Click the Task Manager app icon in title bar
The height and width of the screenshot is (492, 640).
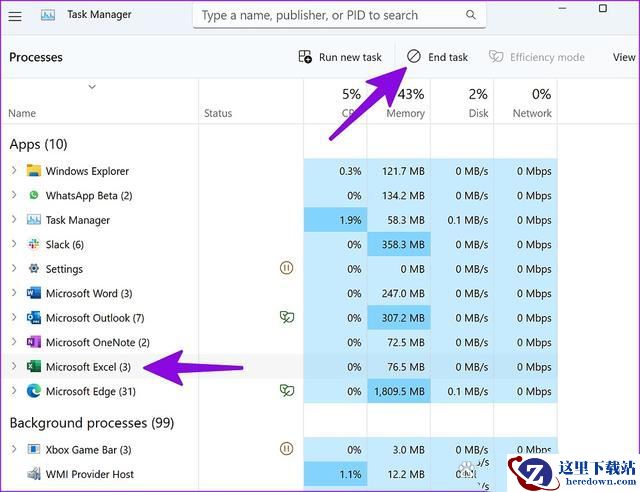pos(48,15)
